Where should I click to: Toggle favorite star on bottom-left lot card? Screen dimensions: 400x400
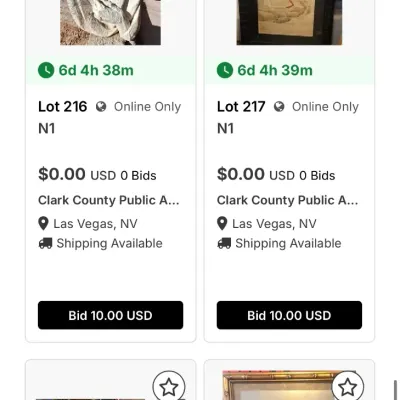click(x=169, y=387)
